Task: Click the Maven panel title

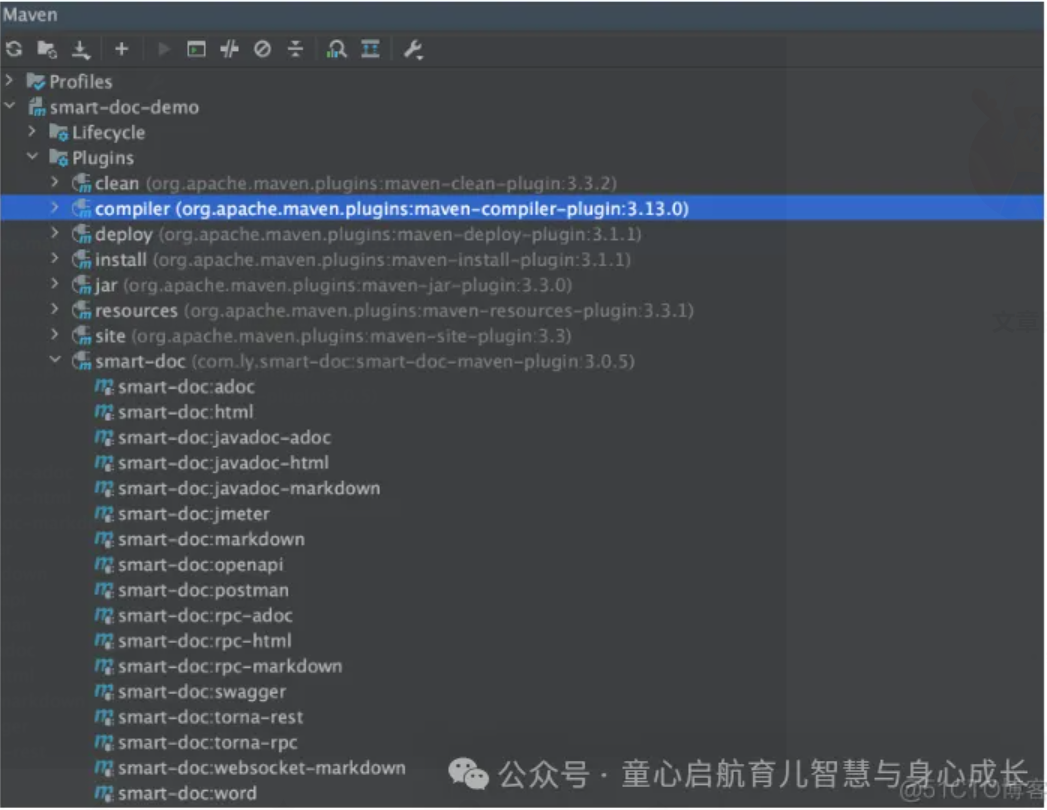Action: tap(30, 15)
